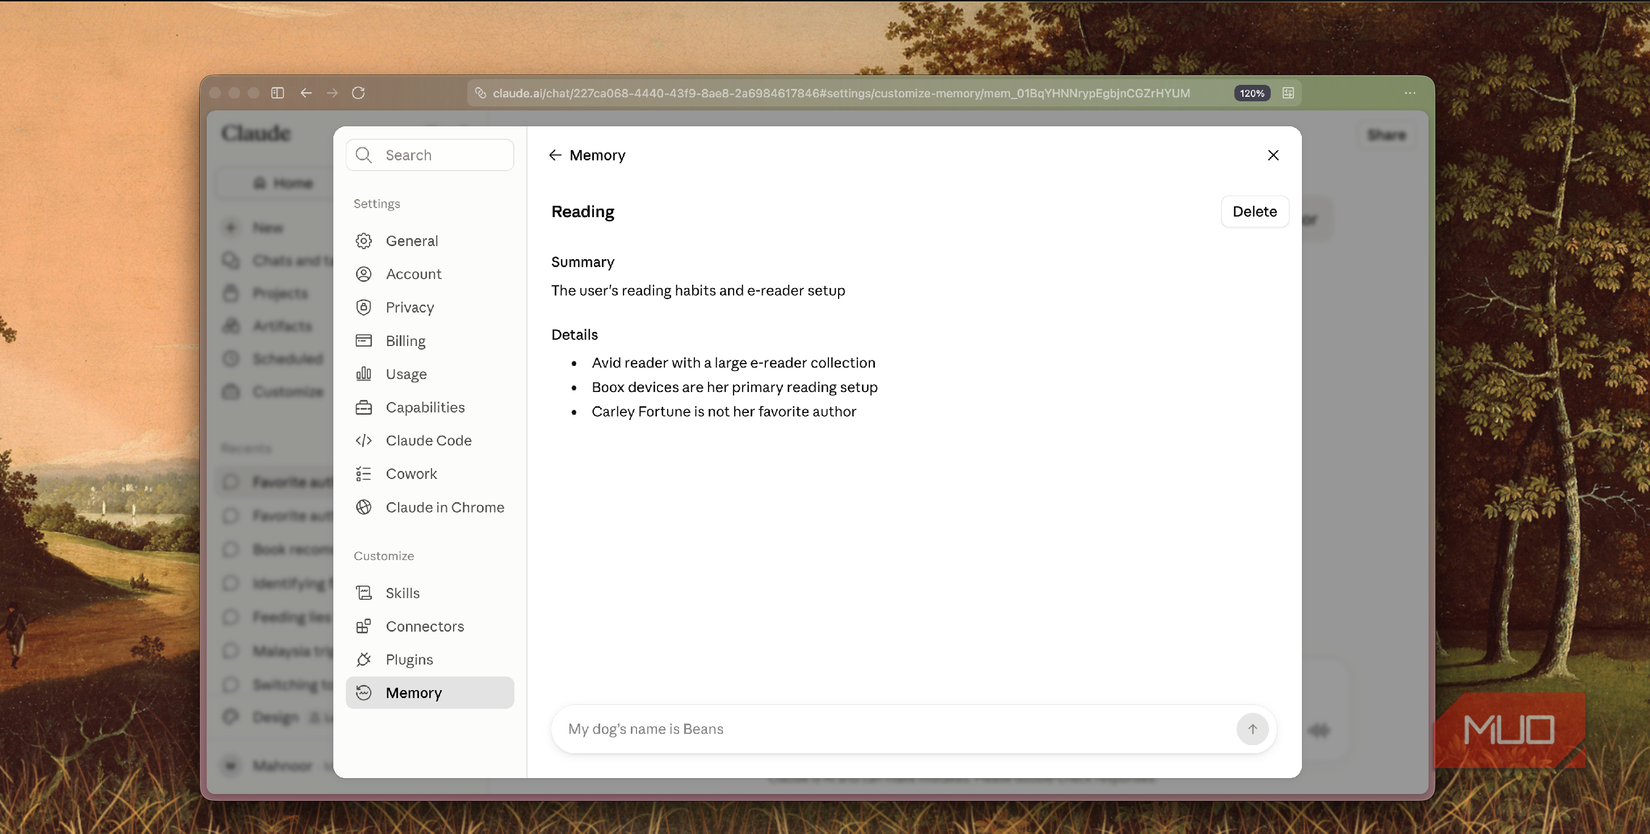Click the 'My dog's name is Beans' input
The width and height of the screenshot is (1650, 834).
895,729
